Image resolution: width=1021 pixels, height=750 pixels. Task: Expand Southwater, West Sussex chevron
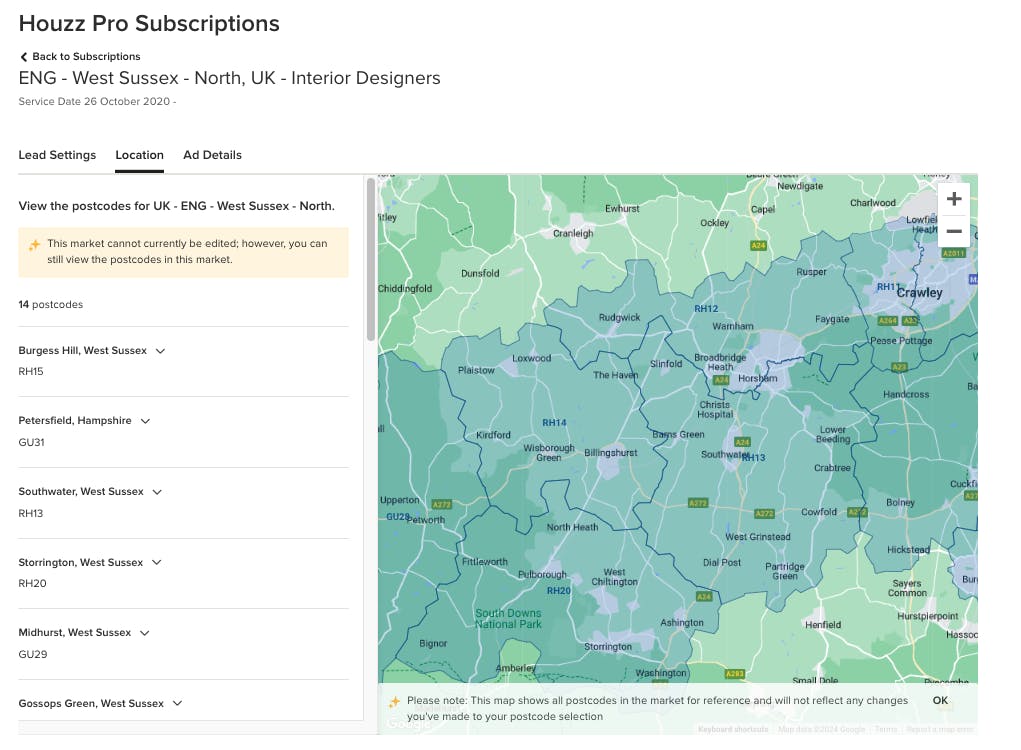(157, 492)
